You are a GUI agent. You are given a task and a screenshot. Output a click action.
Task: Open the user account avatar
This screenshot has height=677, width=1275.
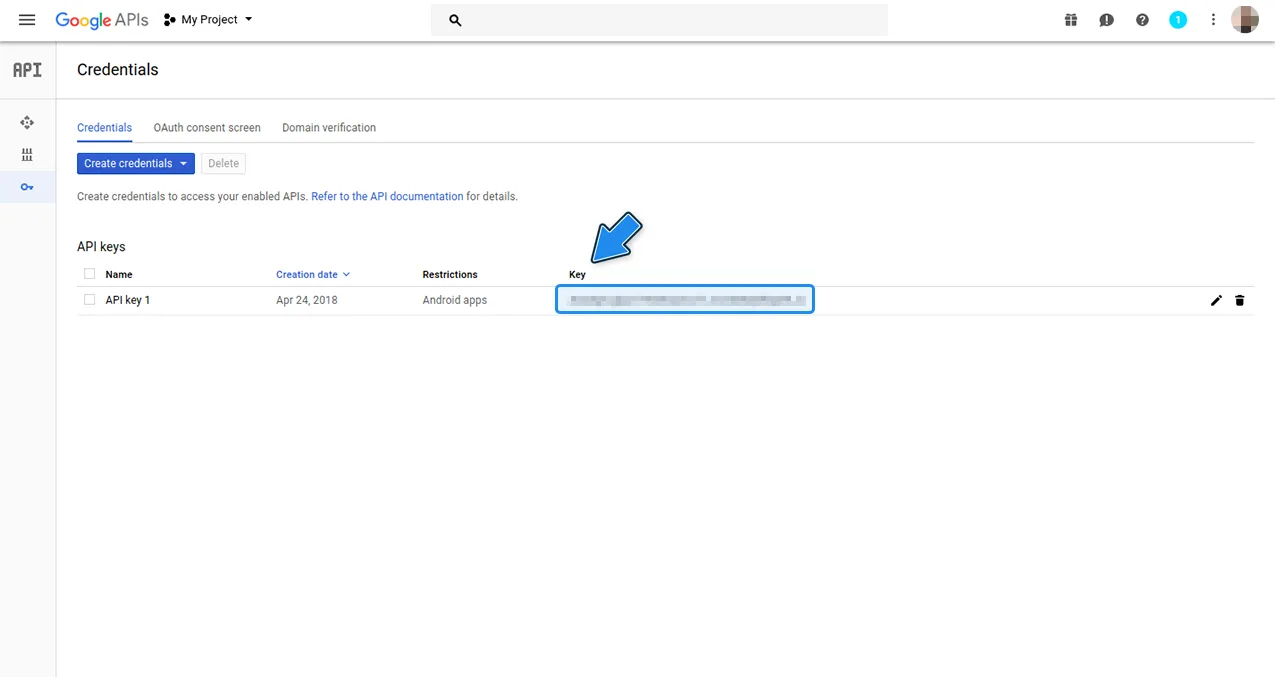point(1245,19)
